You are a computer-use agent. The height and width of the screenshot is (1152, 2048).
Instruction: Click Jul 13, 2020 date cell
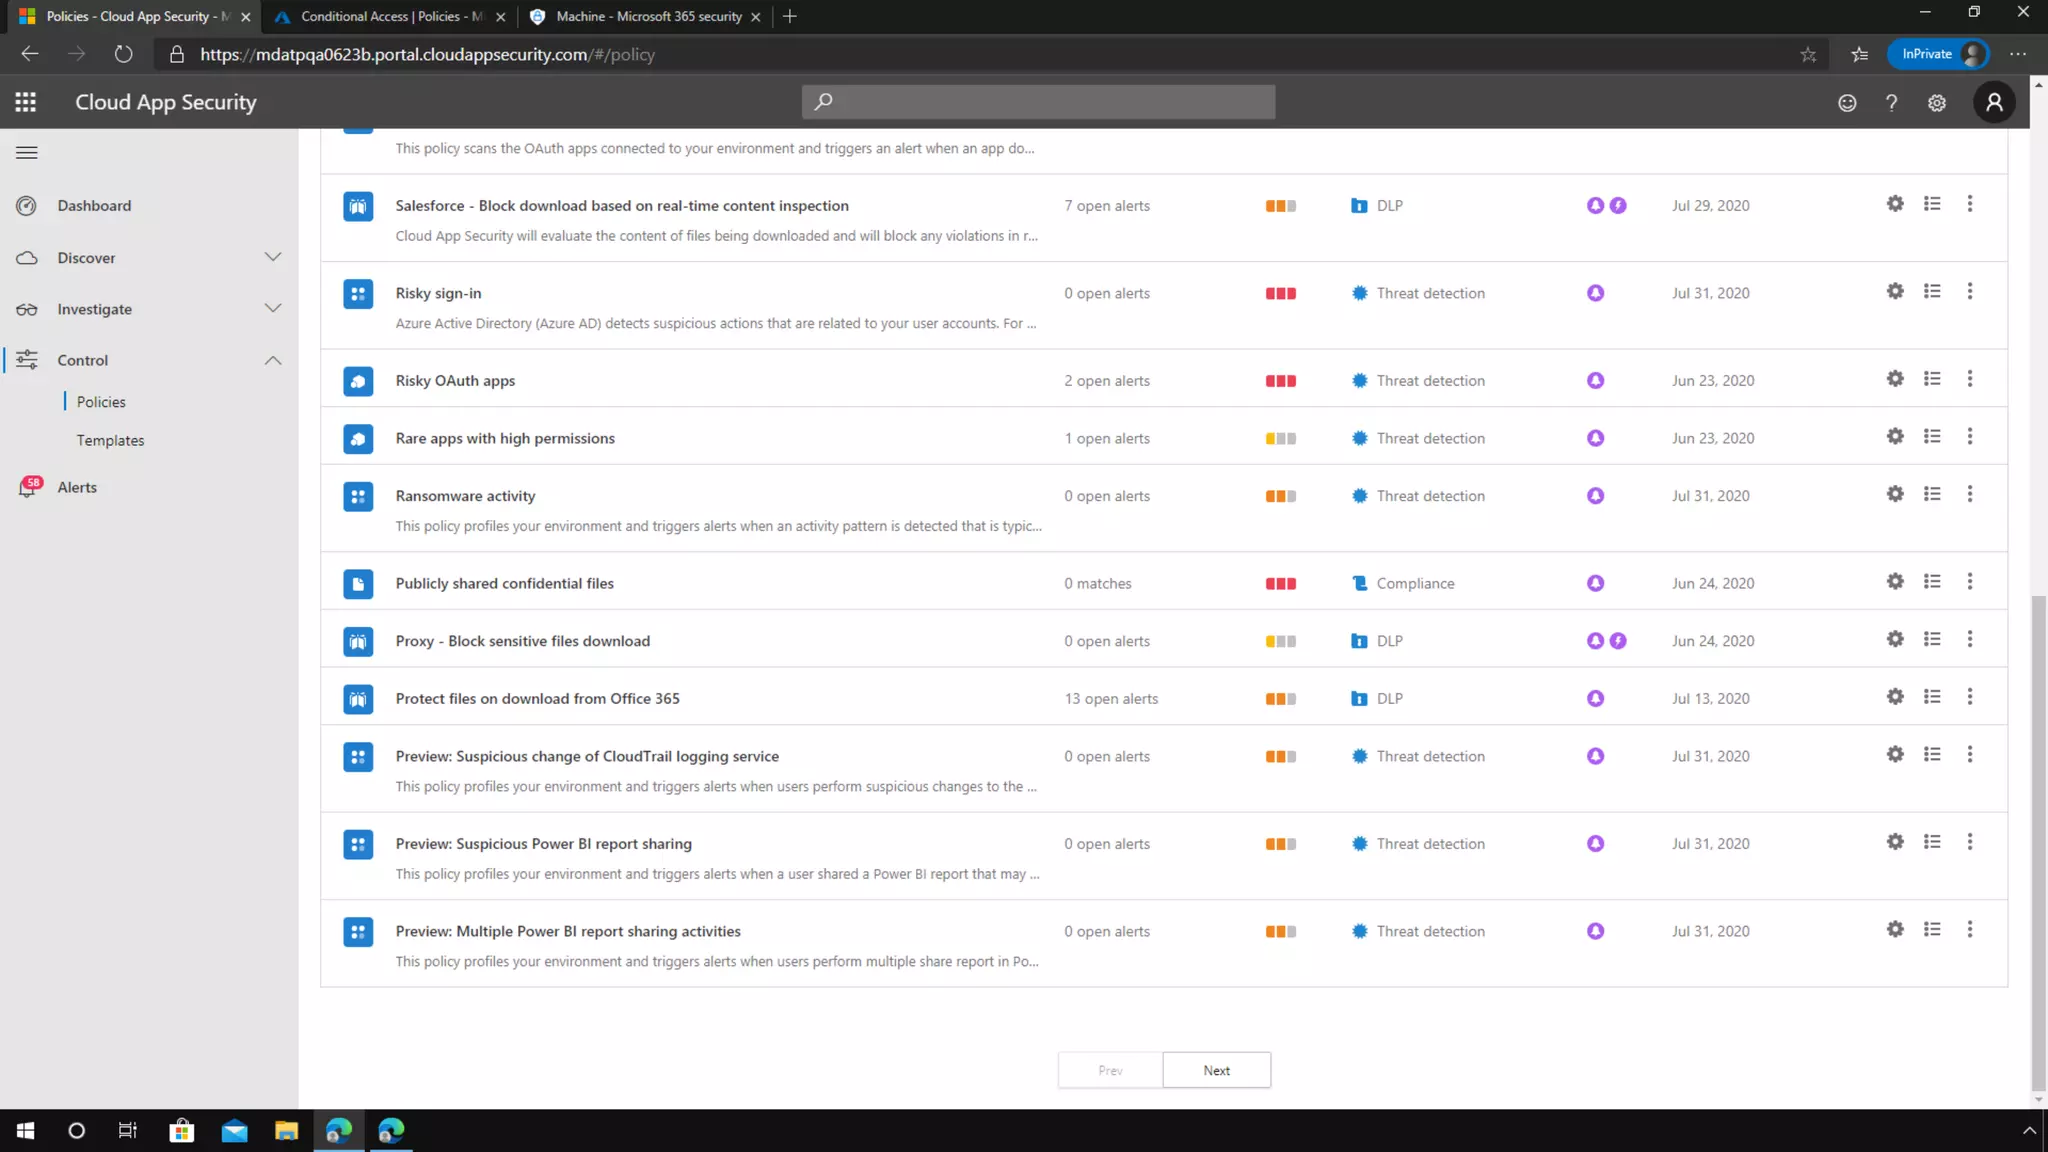(1710, 699)
